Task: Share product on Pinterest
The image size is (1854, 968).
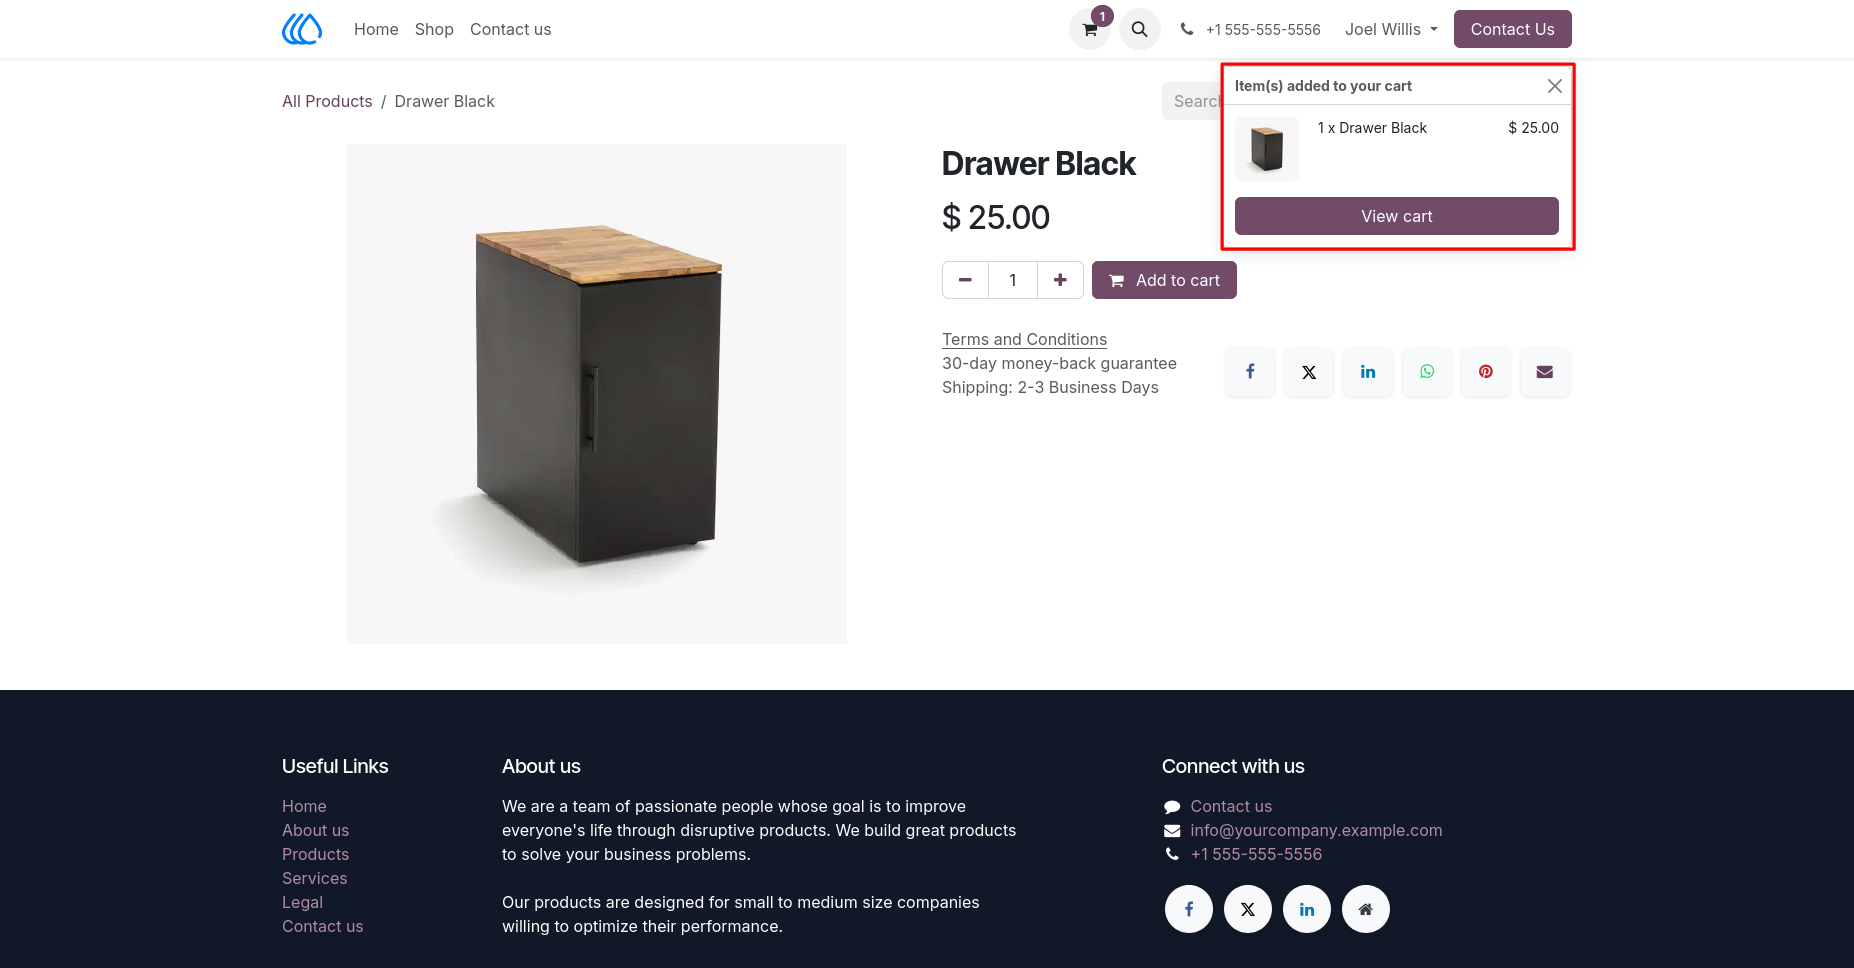Action: [1486, 372]
